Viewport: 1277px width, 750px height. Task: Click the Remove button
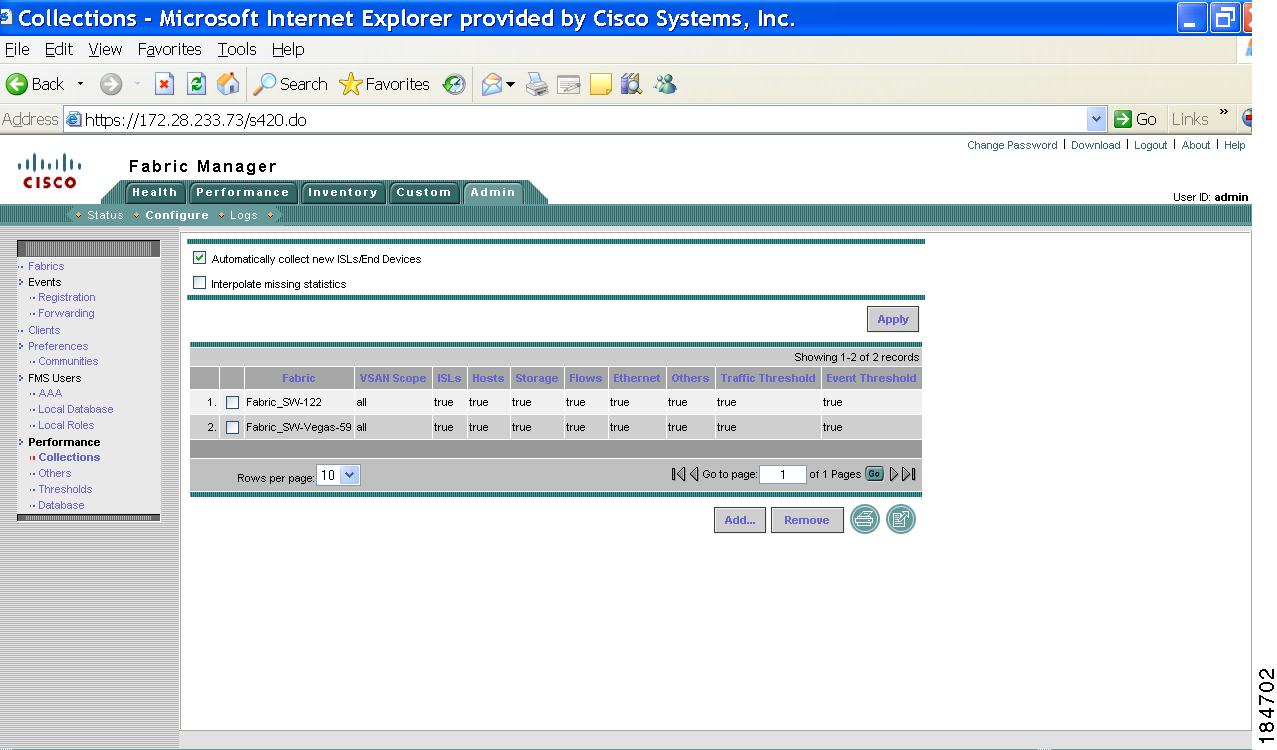click(x=807, y=520)
